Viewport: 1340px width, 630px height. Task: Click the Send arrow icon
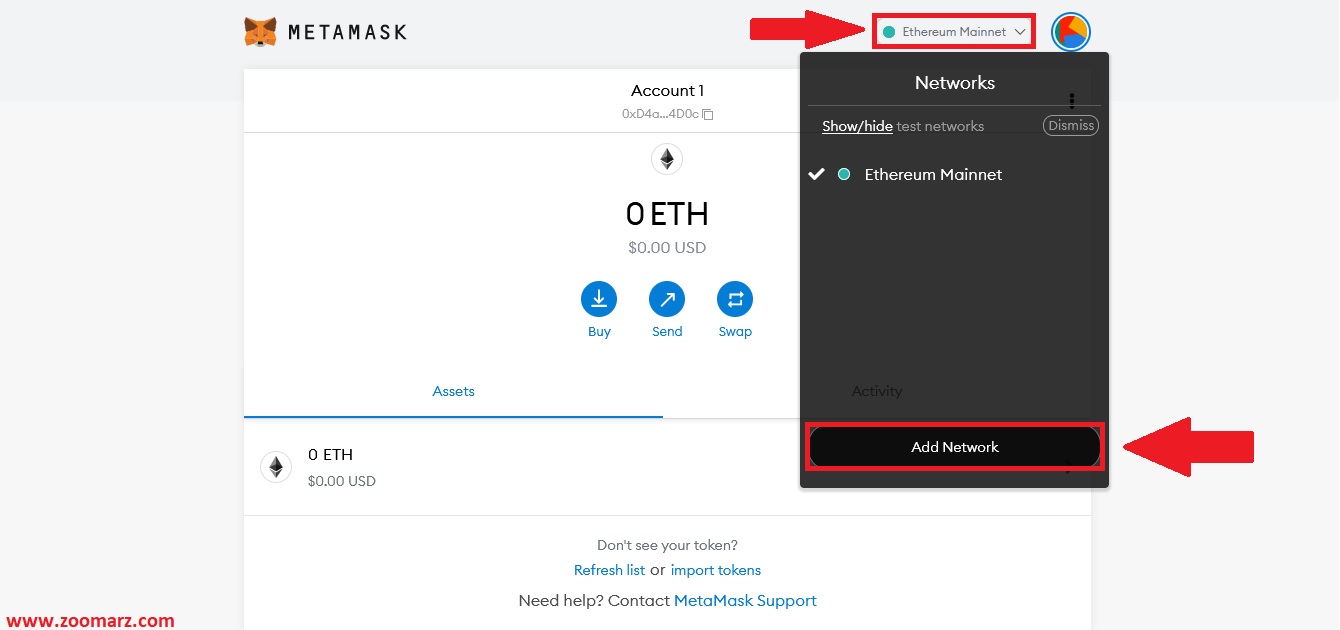click(667, 299)
